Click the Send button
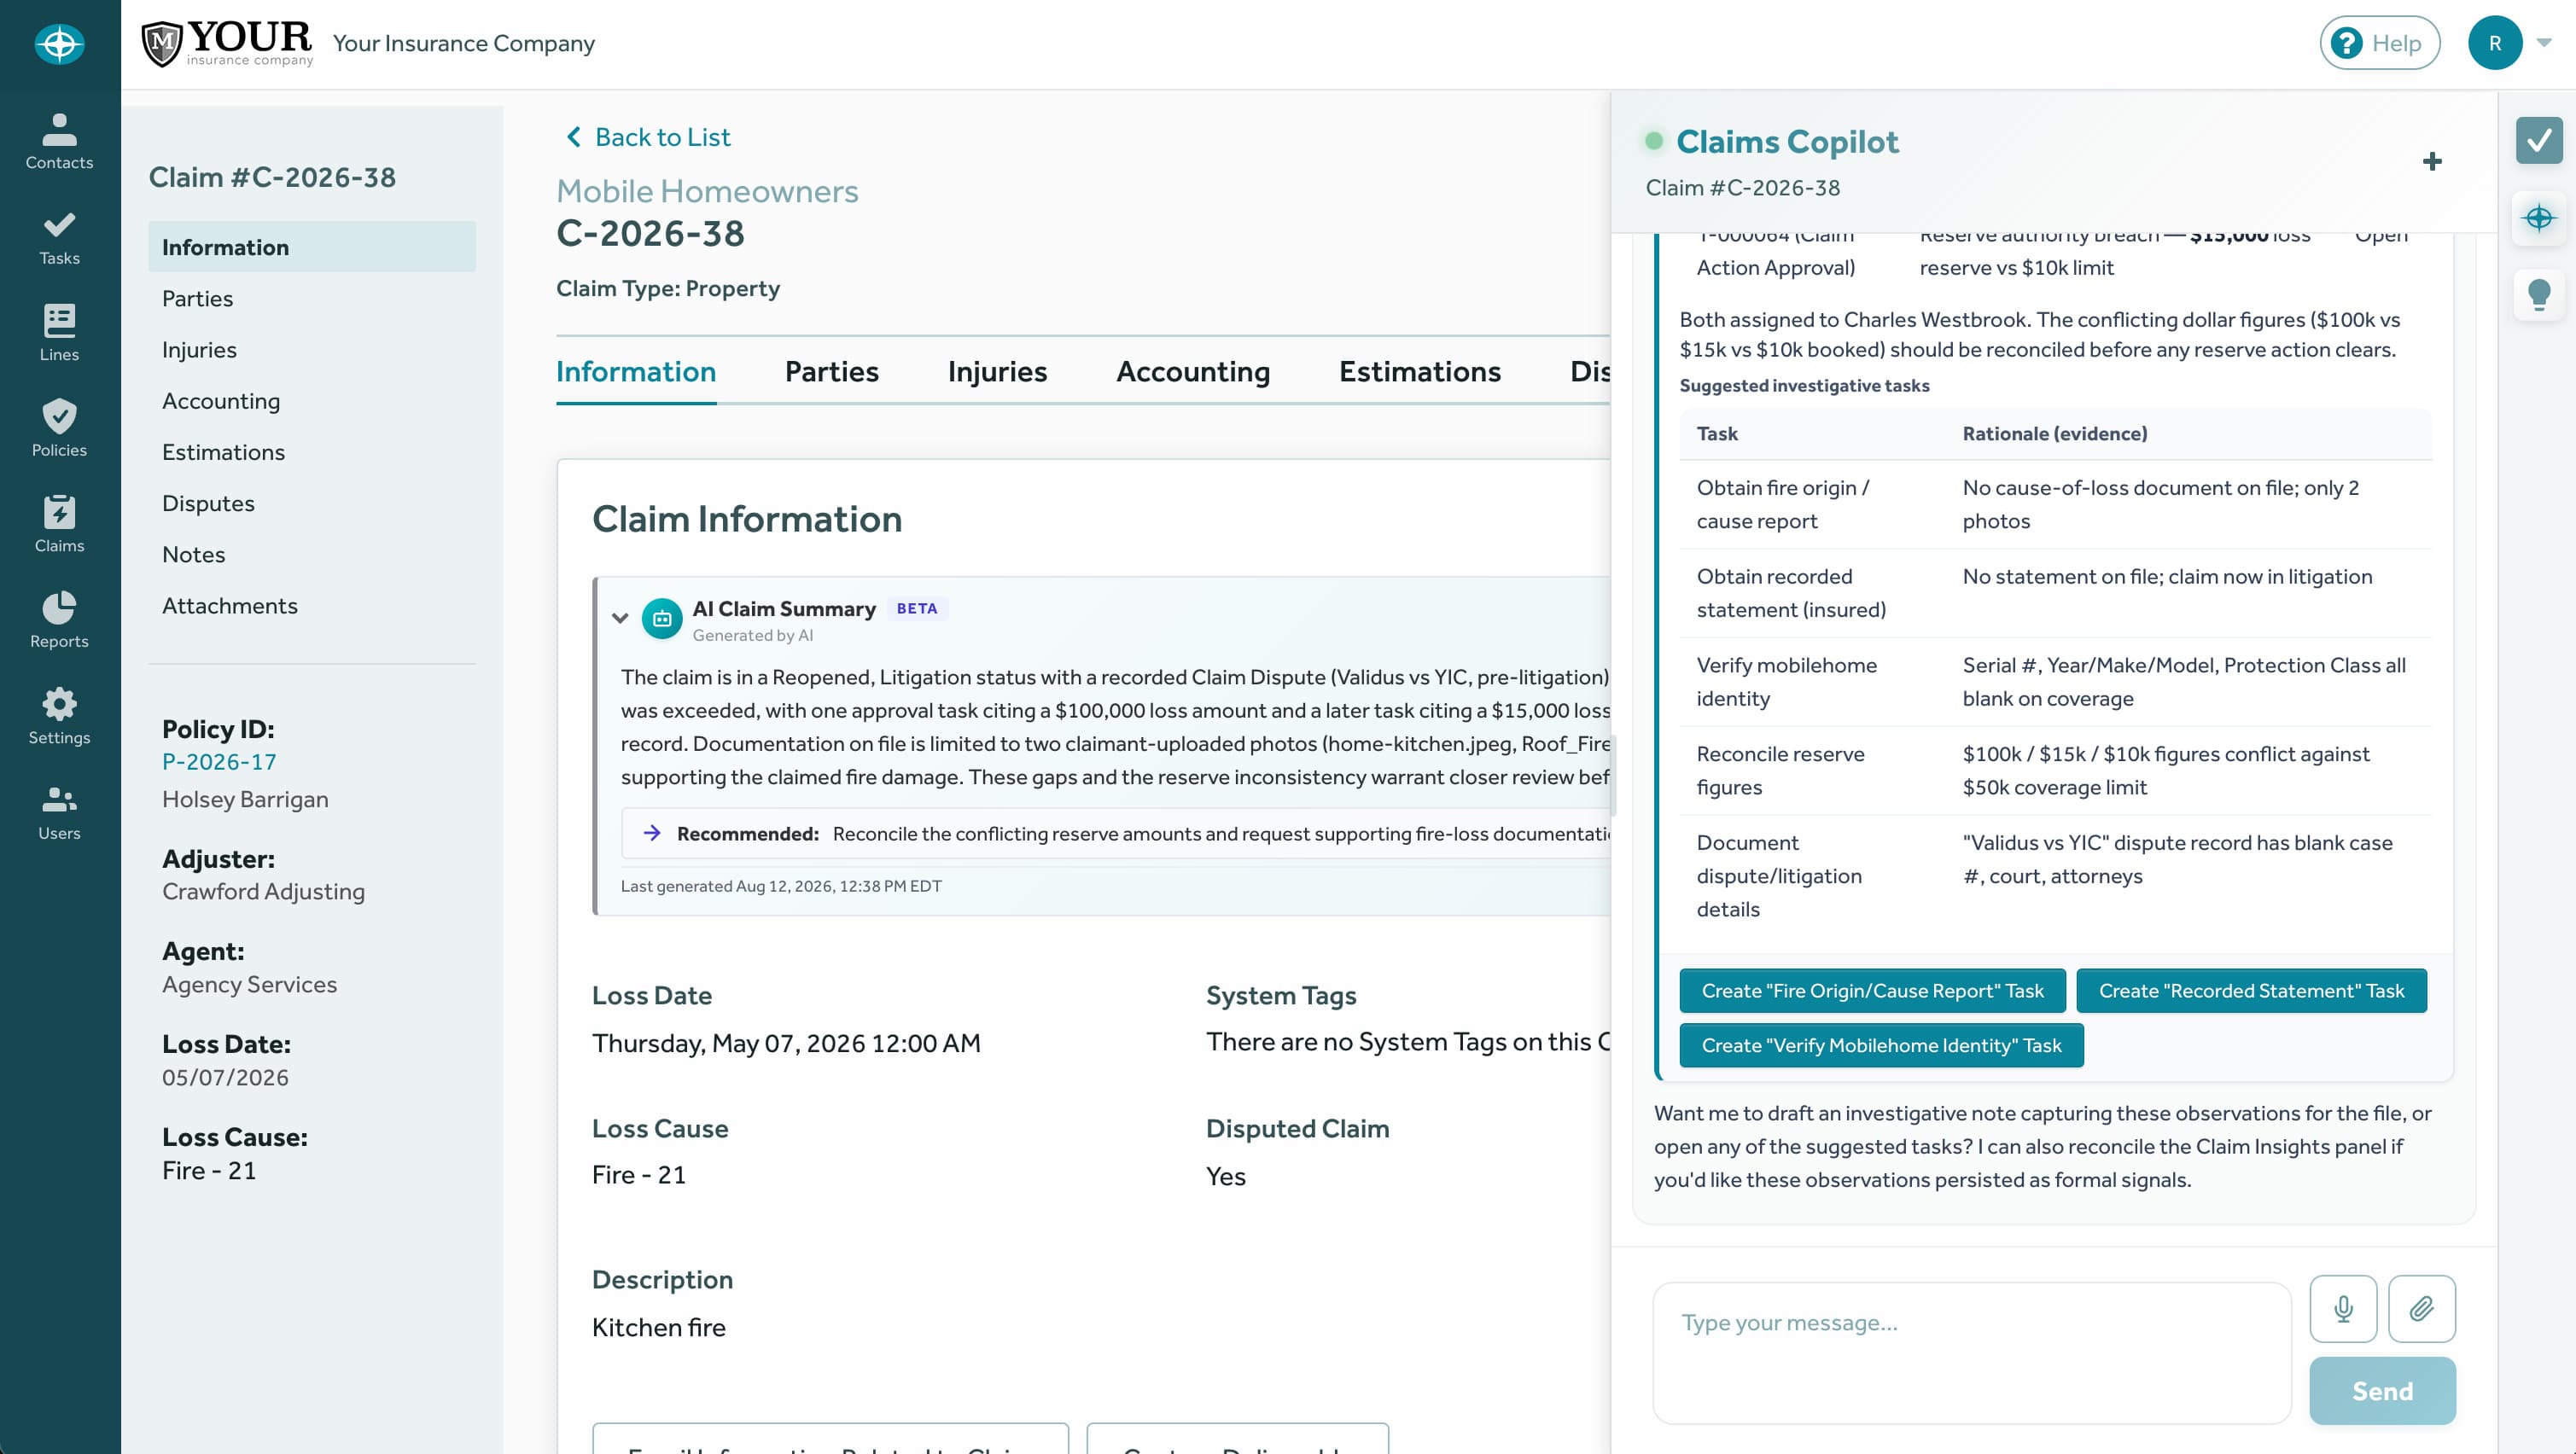 [2382, 1391]
